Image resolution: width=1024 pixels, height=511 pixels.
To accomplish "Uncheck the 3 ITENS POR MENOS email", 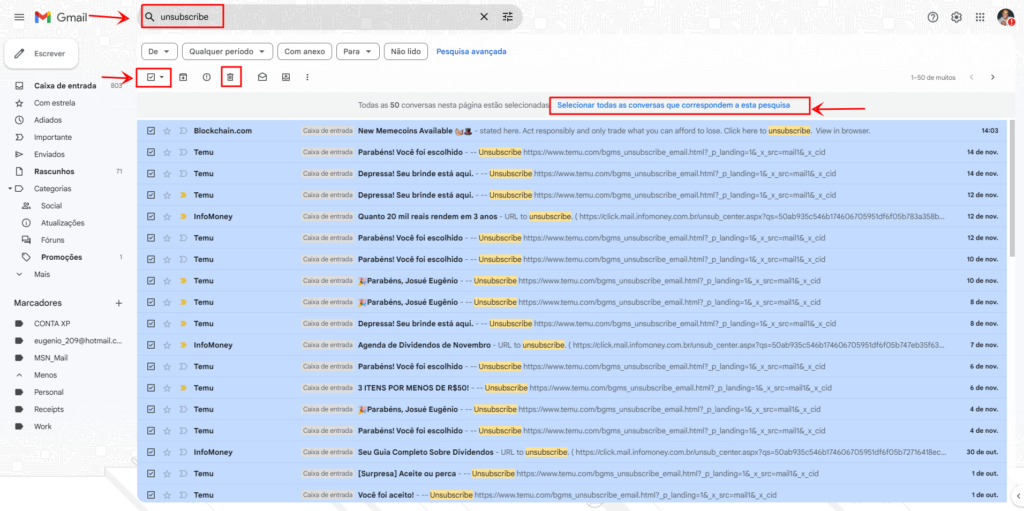I will (x=151, y=387).
